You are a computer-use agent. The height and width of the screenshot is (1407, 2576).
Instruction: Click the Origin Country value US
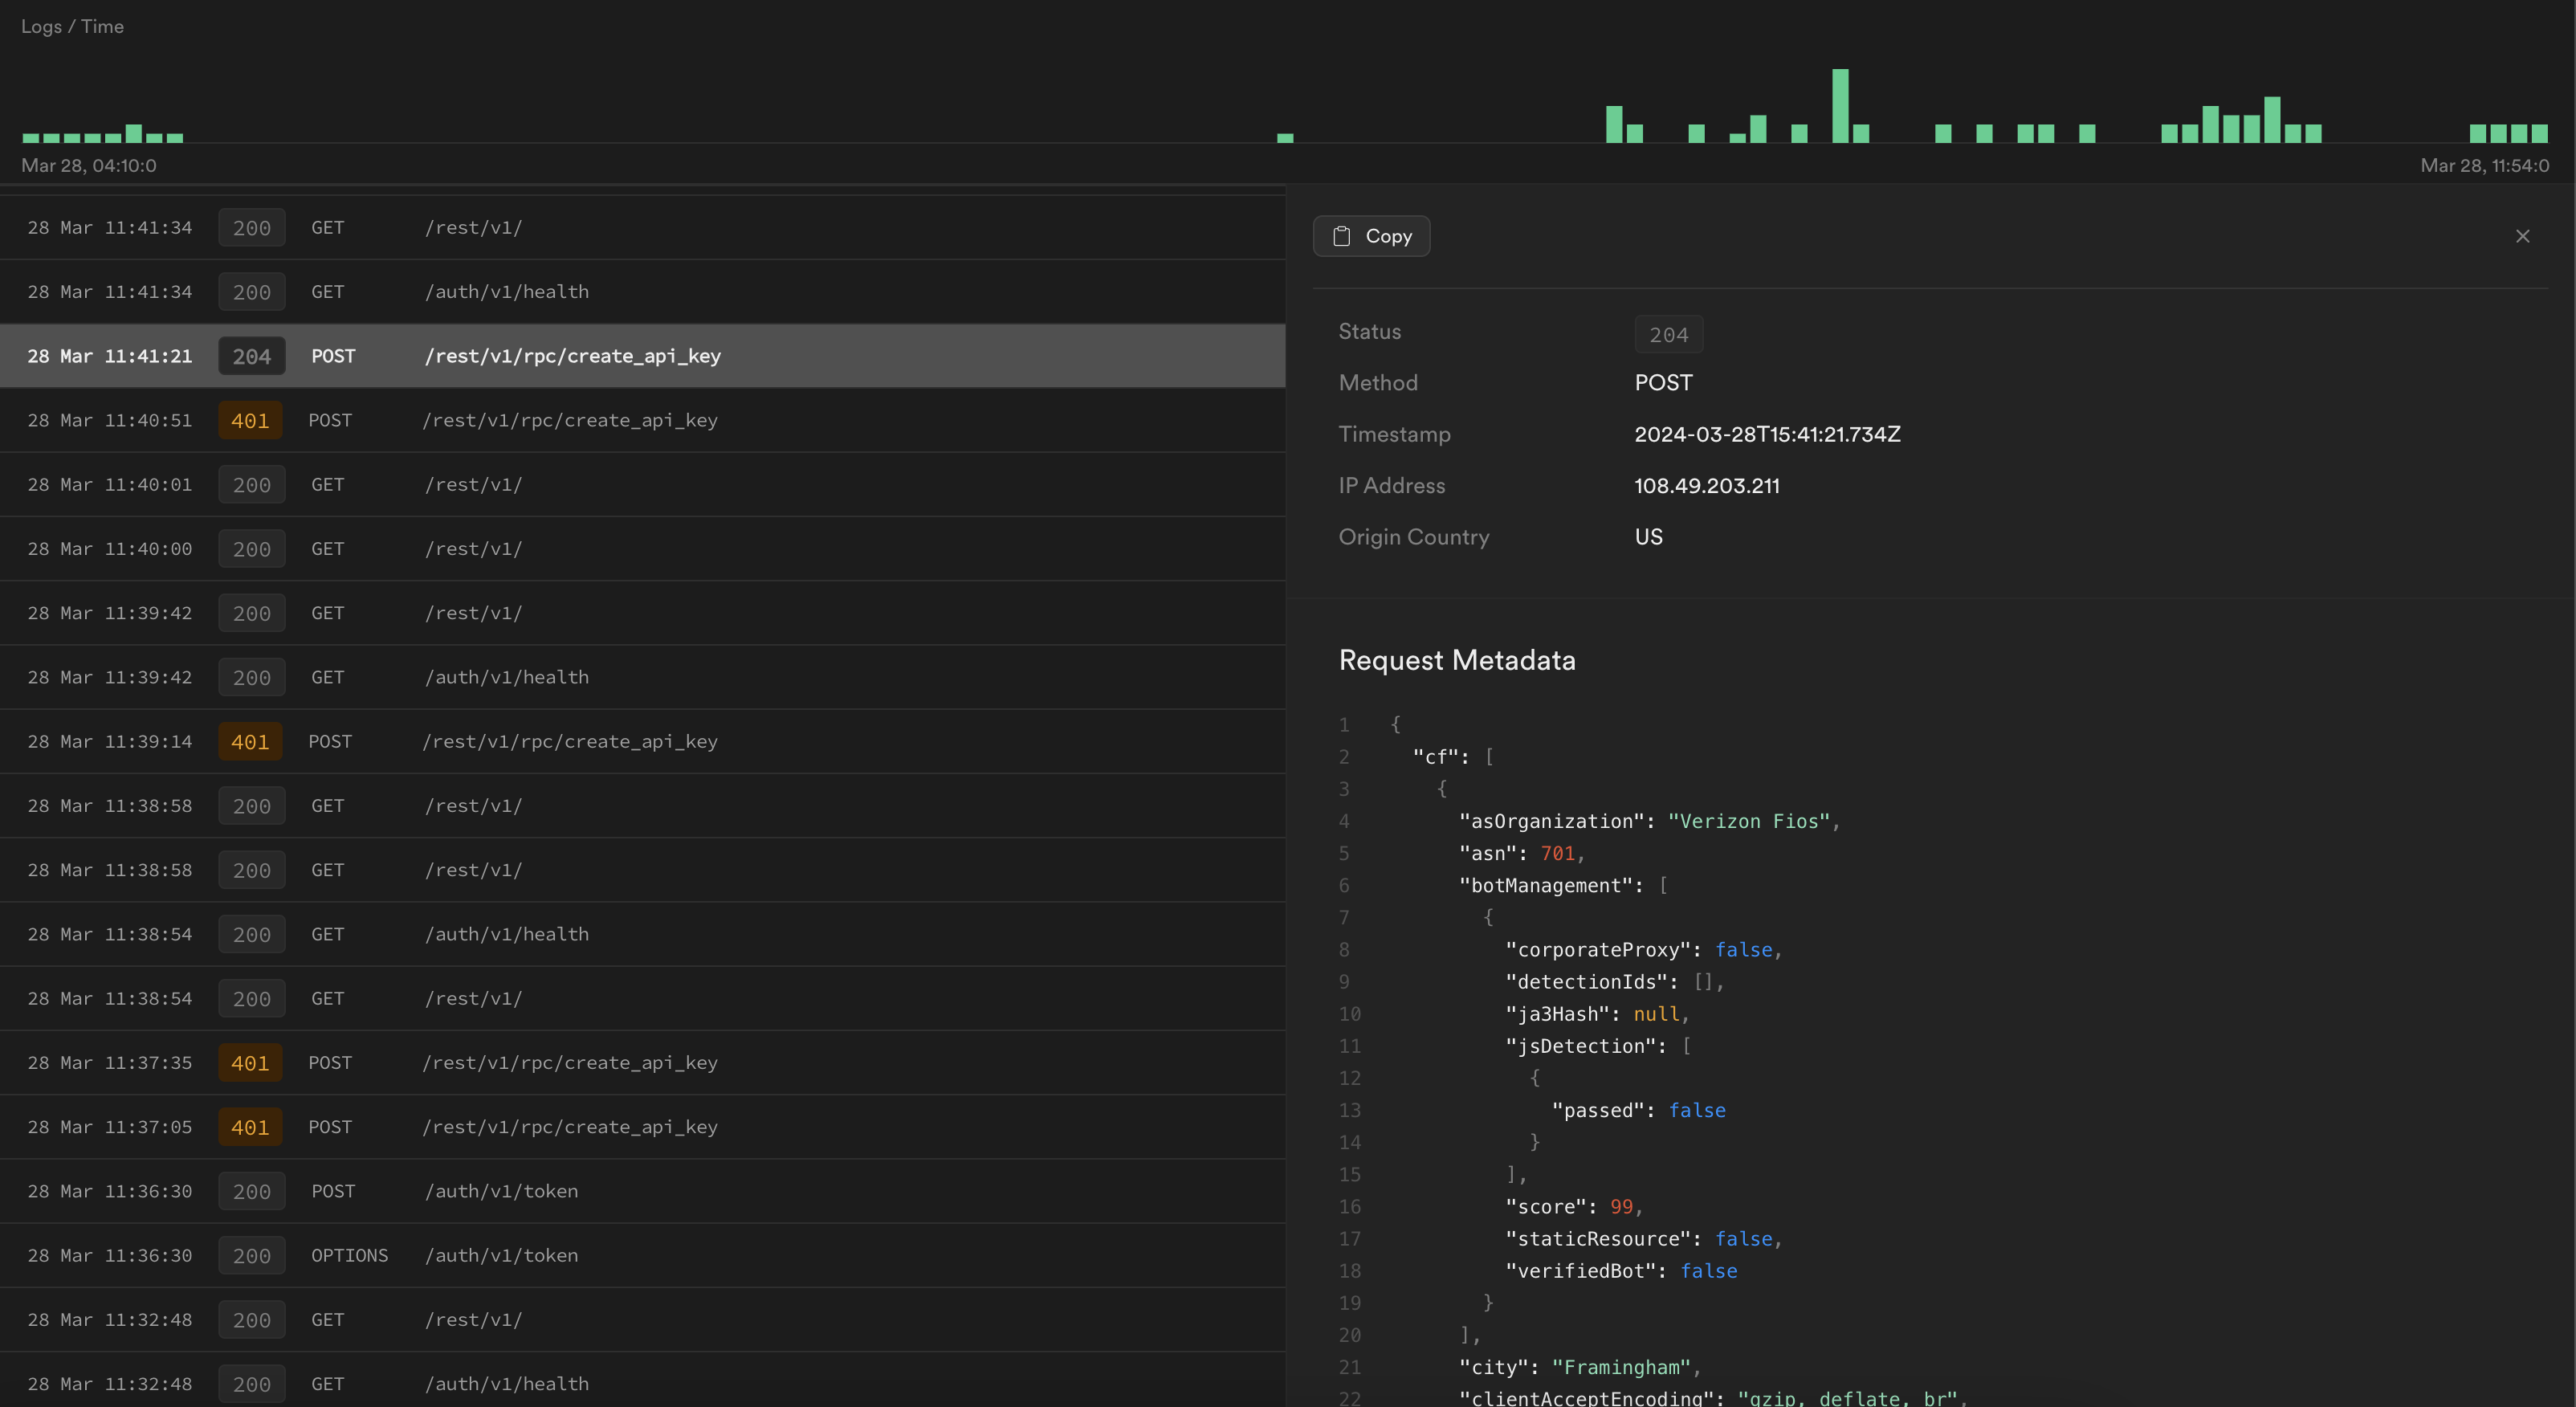point(1648,537)
